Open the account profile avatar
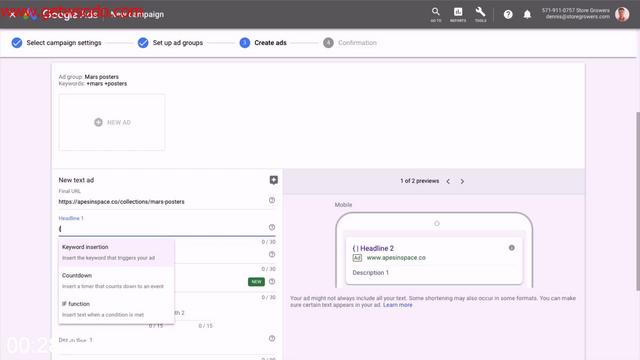 pos(622,14)
